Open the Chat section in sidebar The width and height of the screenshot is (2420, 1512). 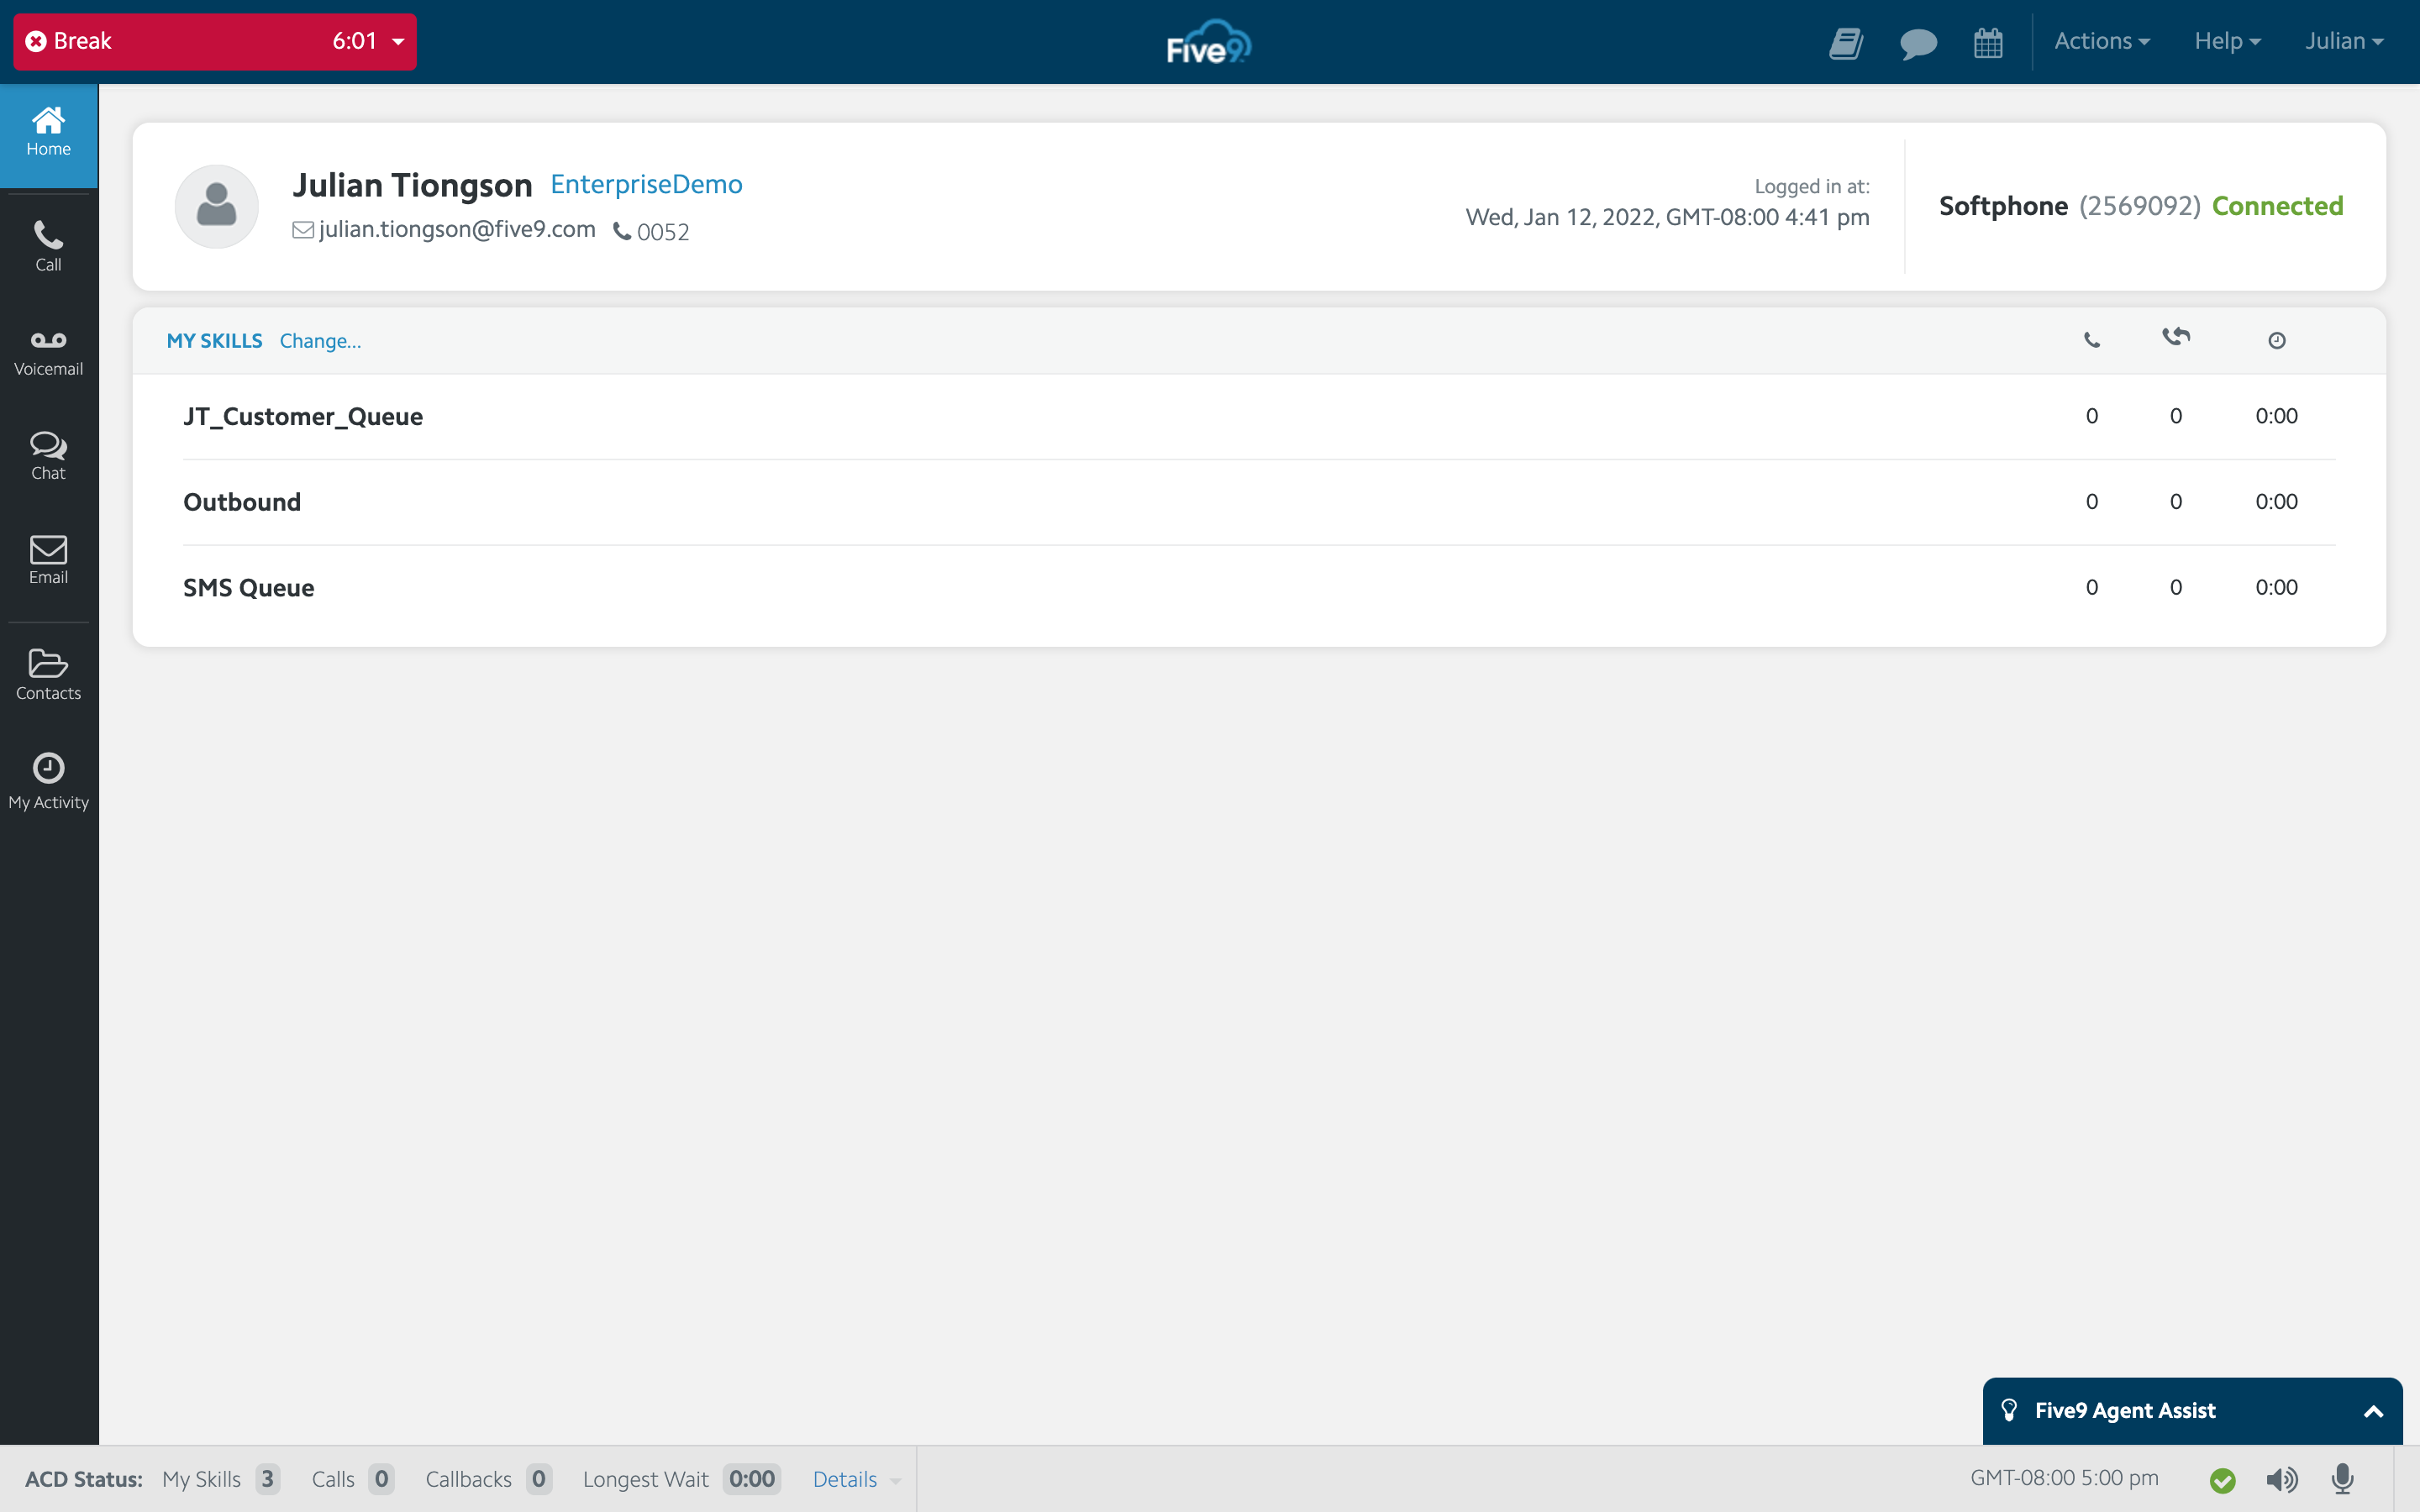click(x=48, y=456)
